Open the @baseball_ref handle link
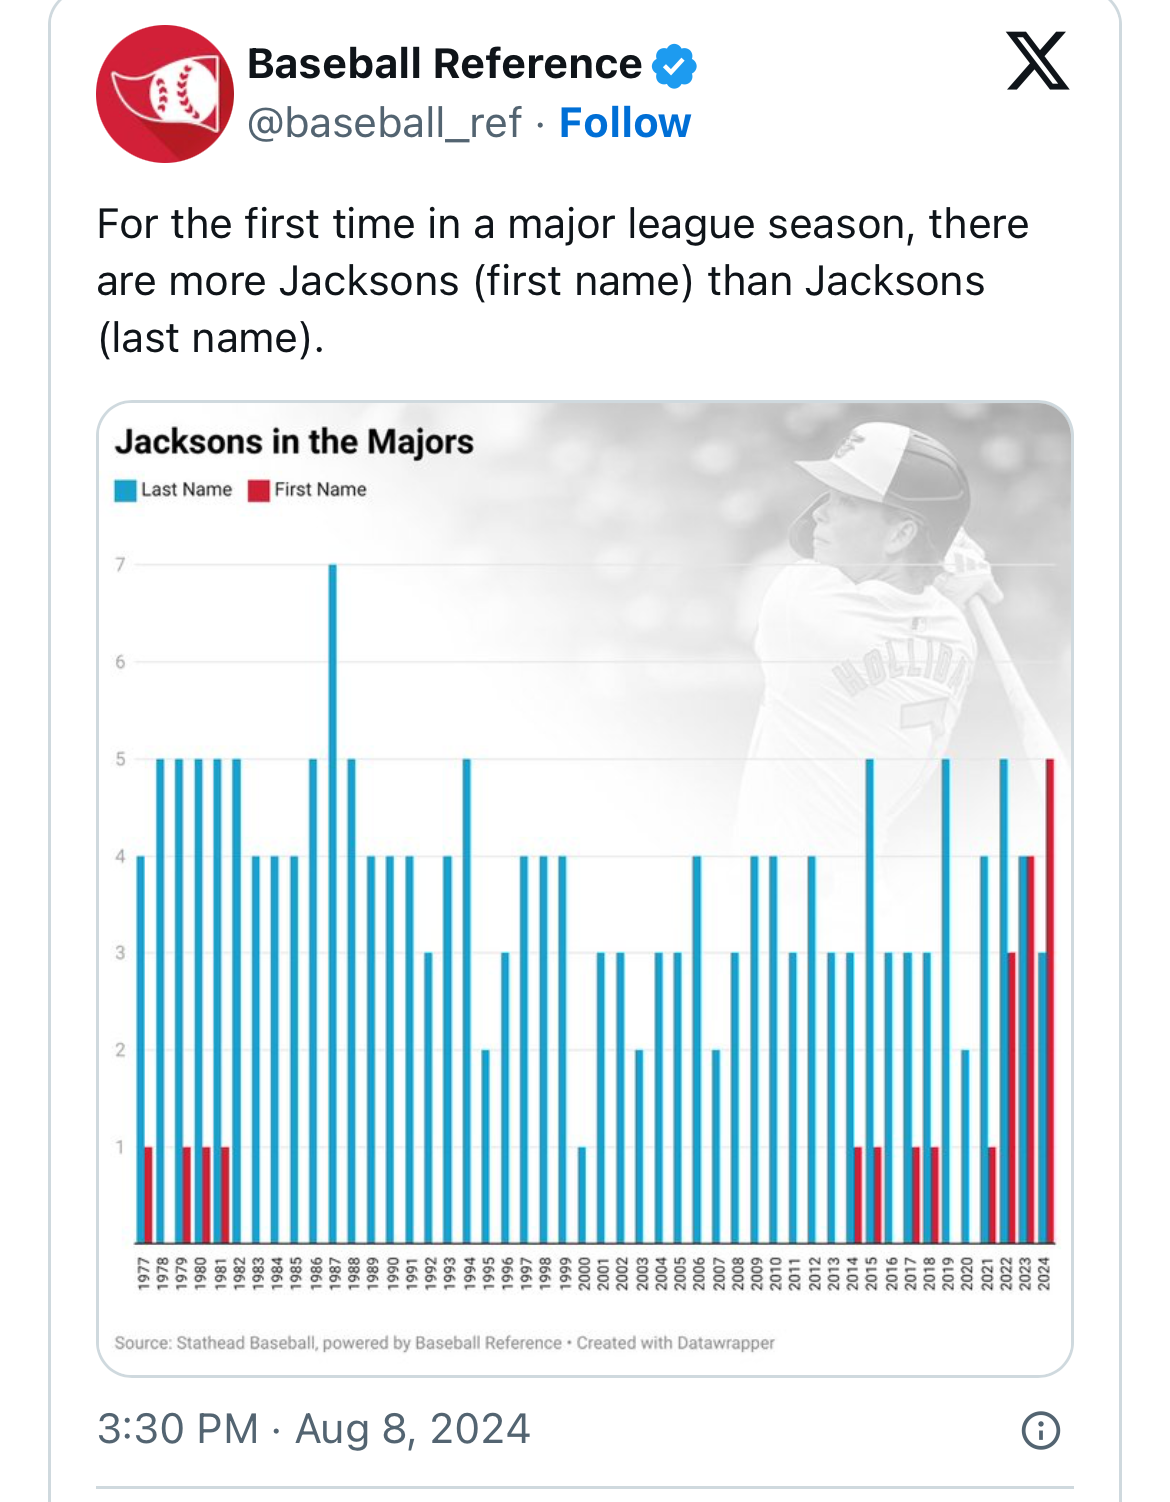Viewport: 1170px width, 1502px height. point(384,123)
